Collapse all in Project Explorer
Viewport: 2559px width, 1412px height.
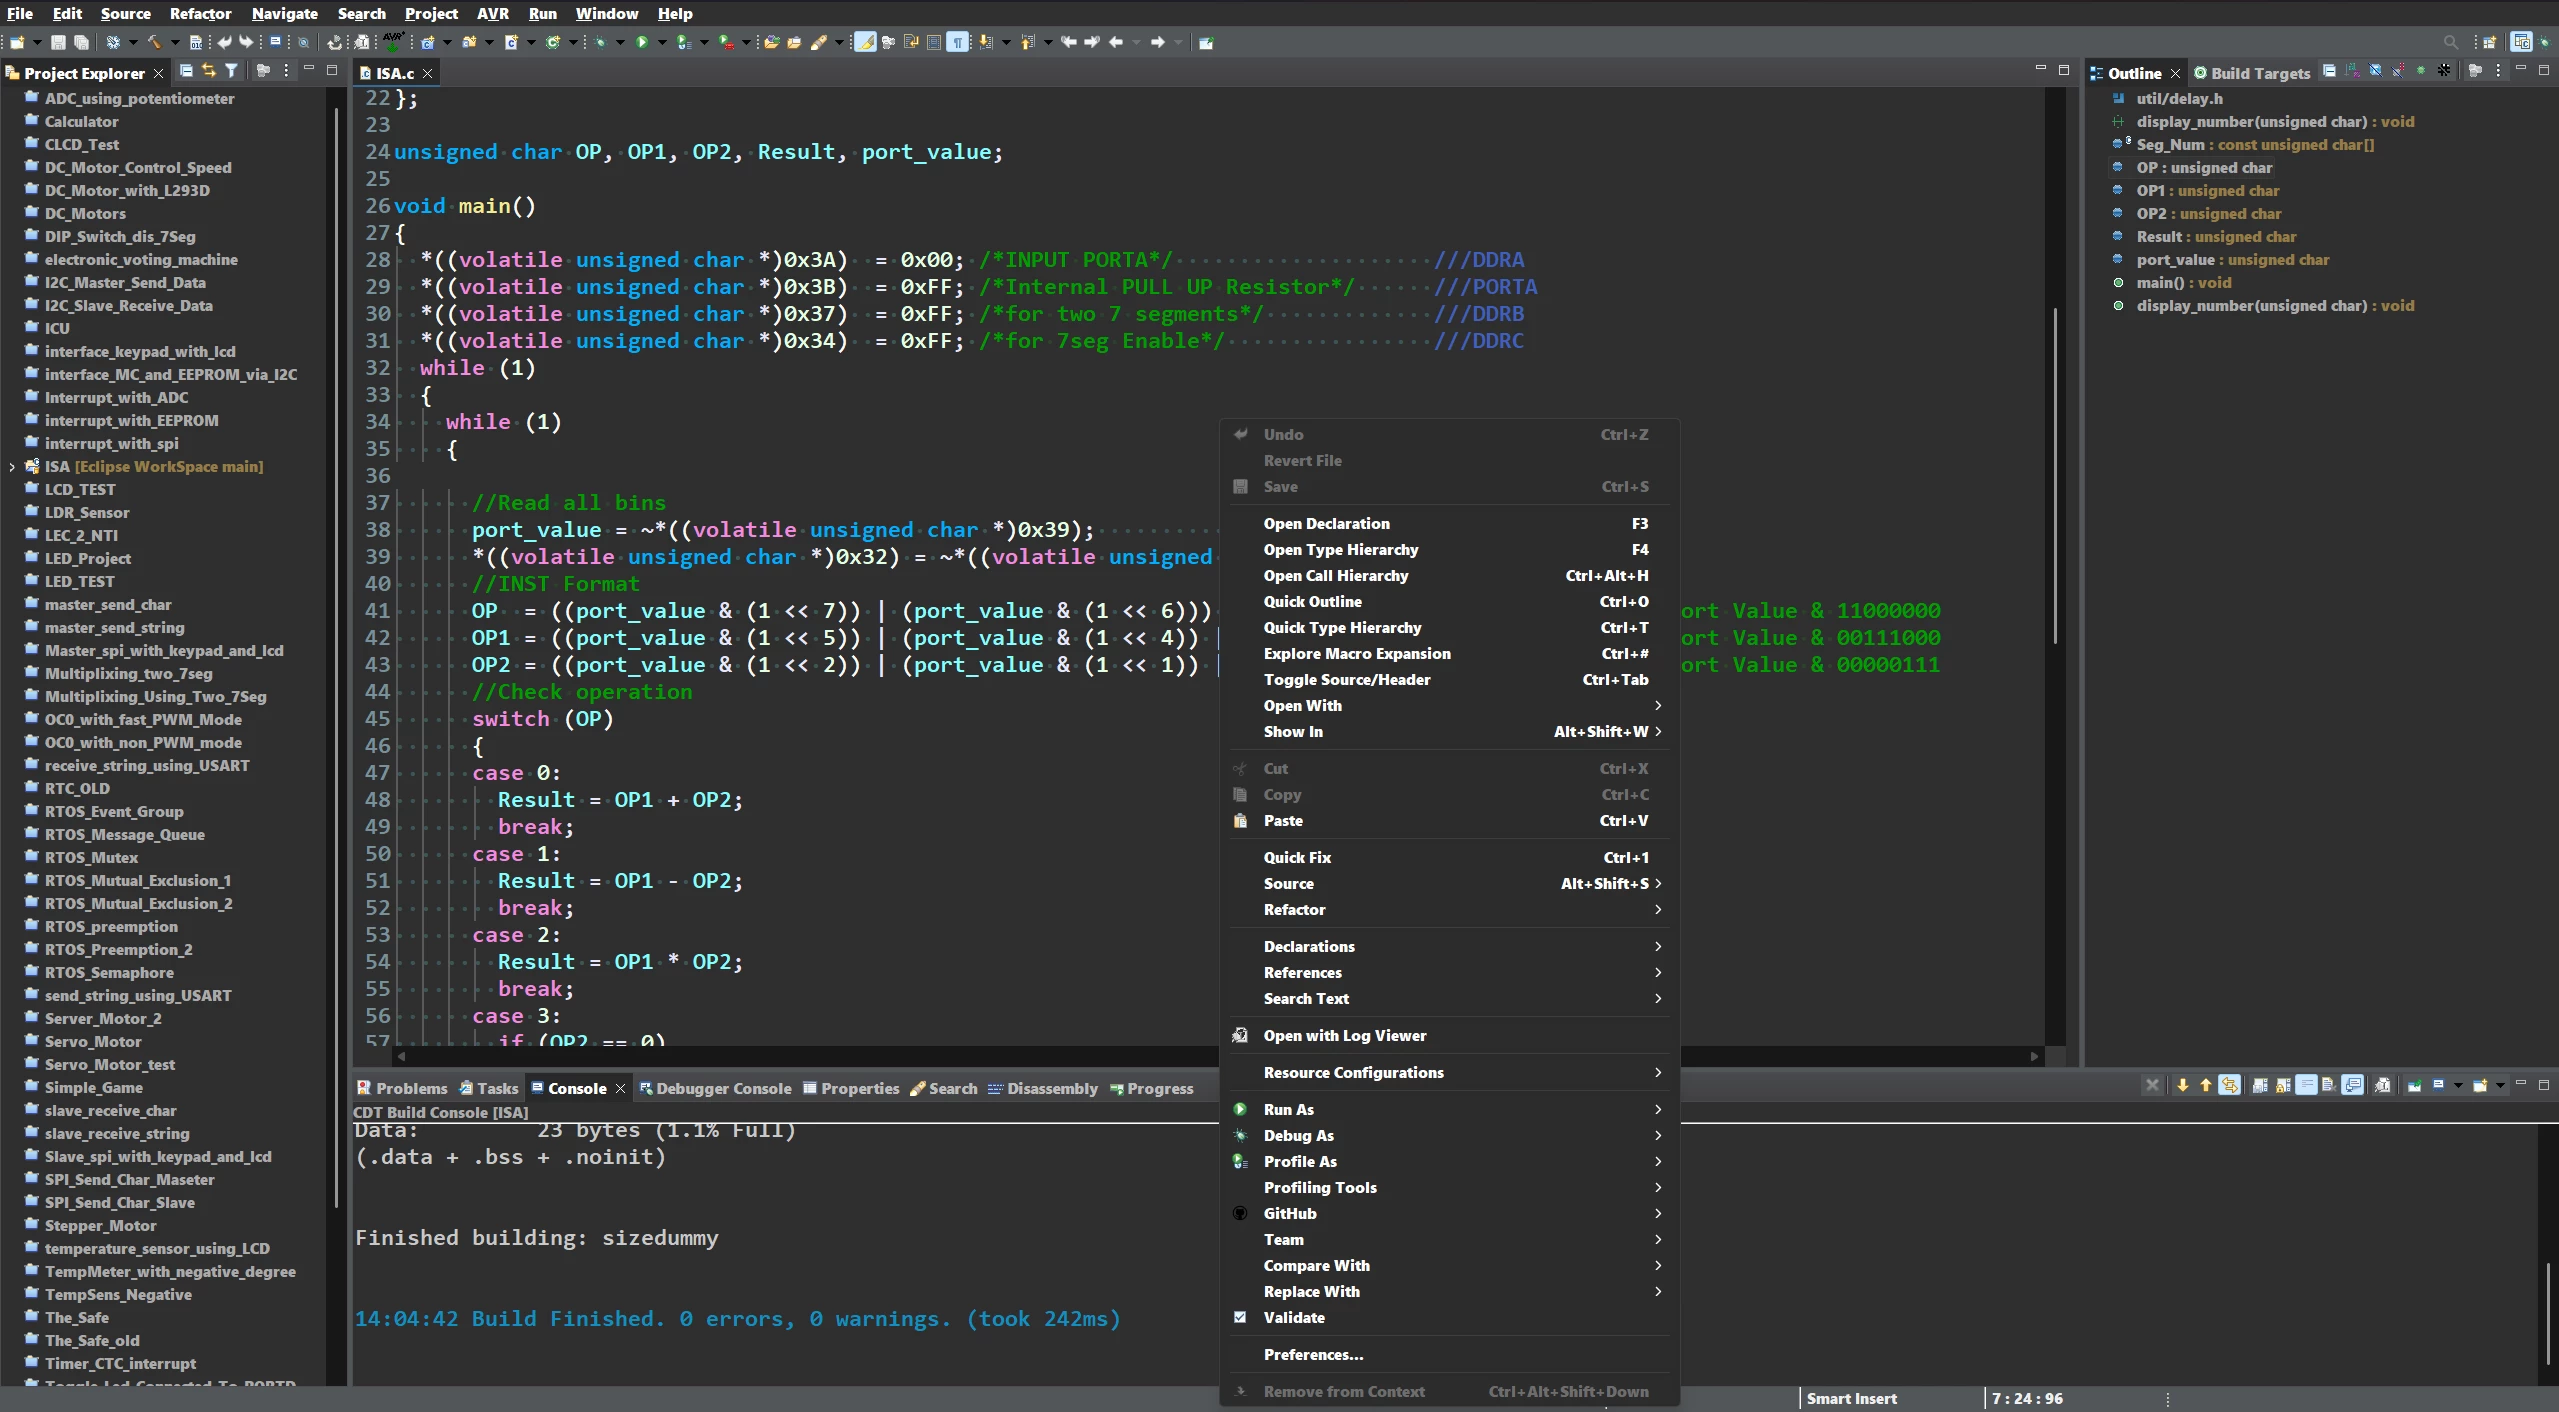coord(186,70)
